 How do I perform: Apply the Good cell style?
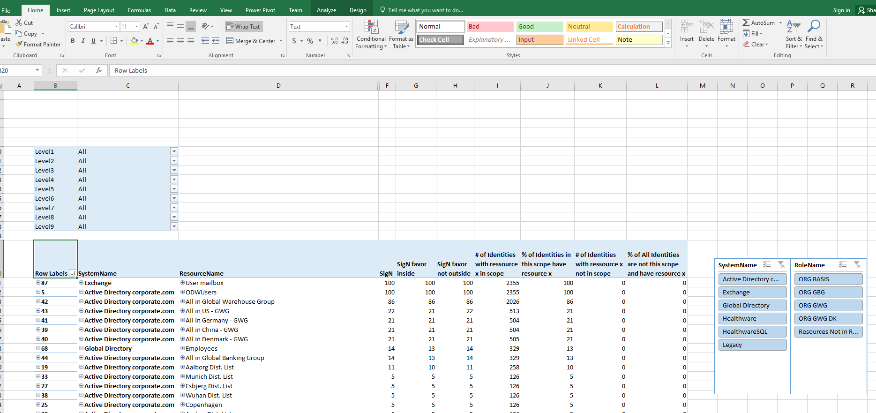tap(540, 27)
